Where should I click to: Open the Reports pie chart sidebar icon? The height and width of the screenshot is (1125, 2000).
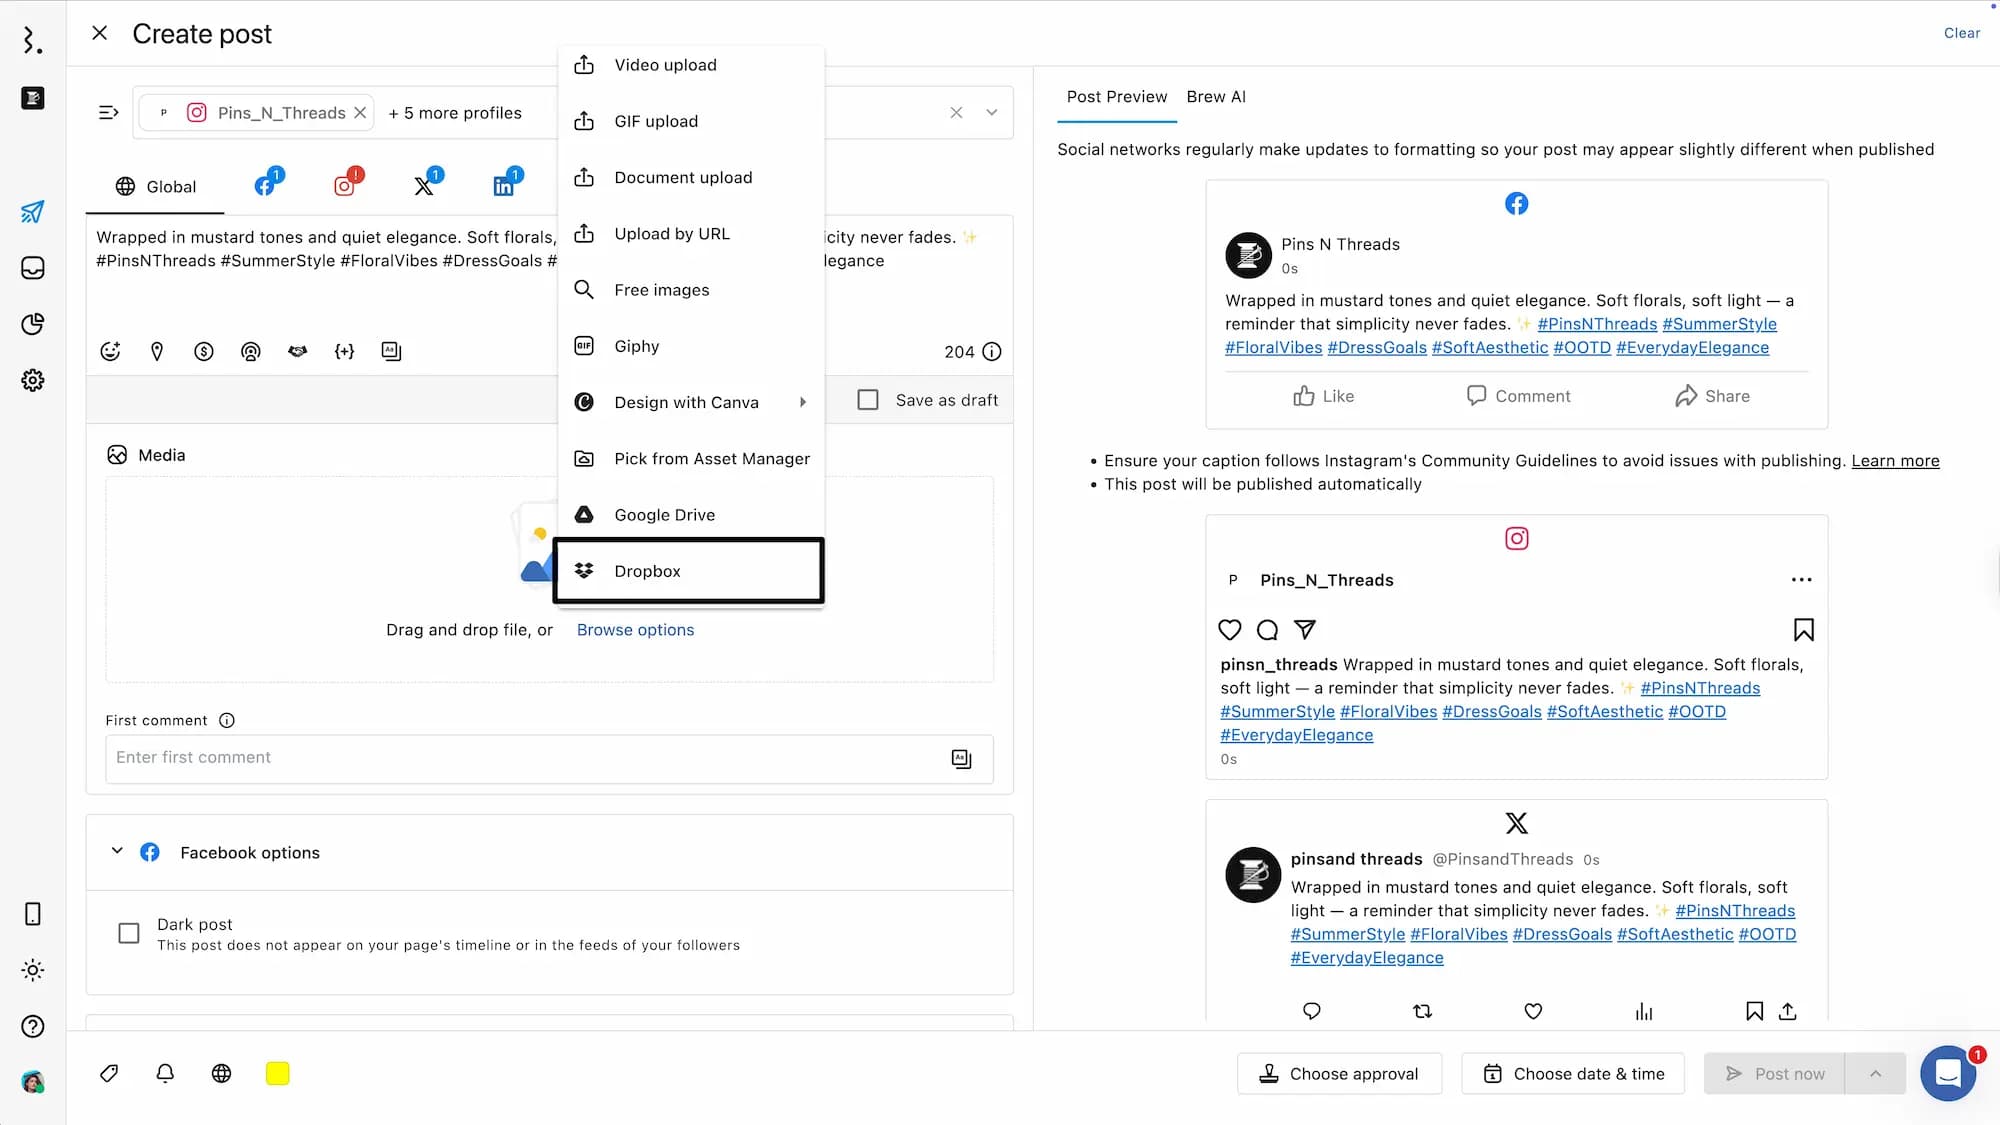[x=32, y=324]
